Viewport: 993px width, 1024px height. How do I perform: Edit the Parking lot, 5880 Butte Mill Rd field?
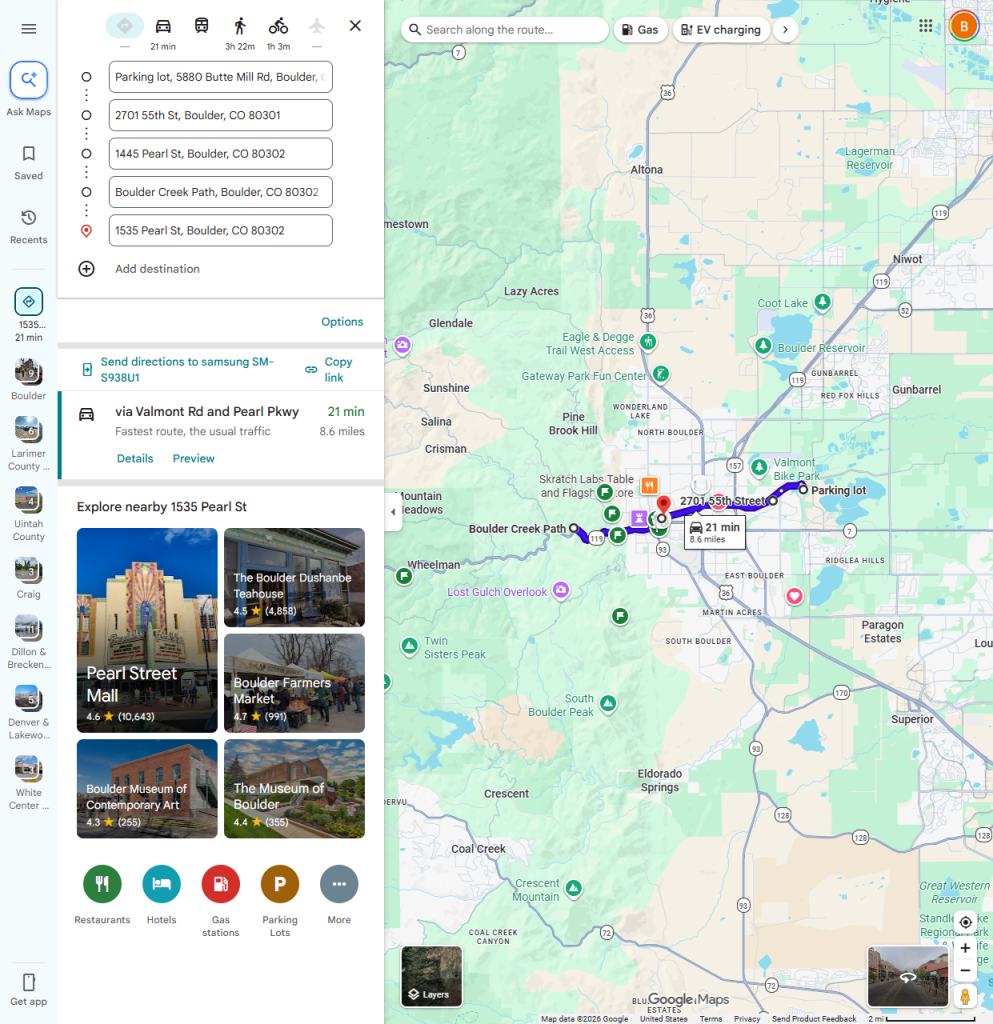(x=221, y=77)
